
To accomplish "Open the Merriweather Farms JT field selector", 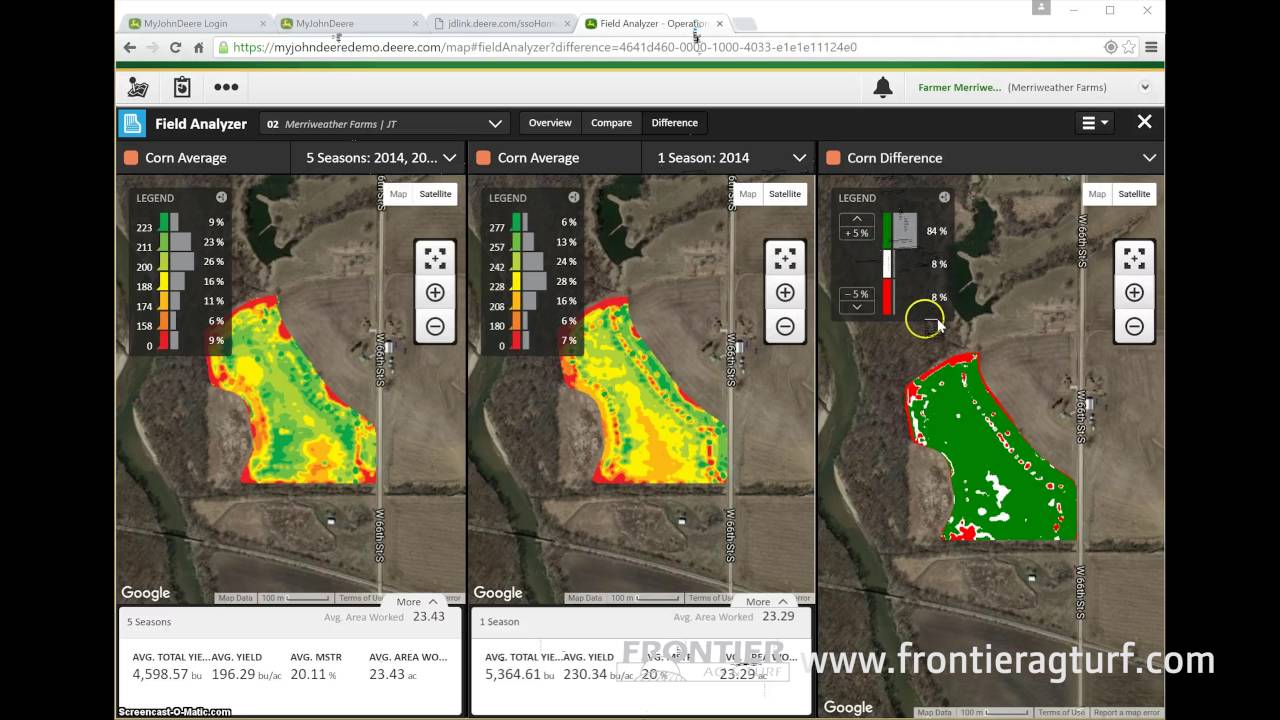I will [385, 124].
